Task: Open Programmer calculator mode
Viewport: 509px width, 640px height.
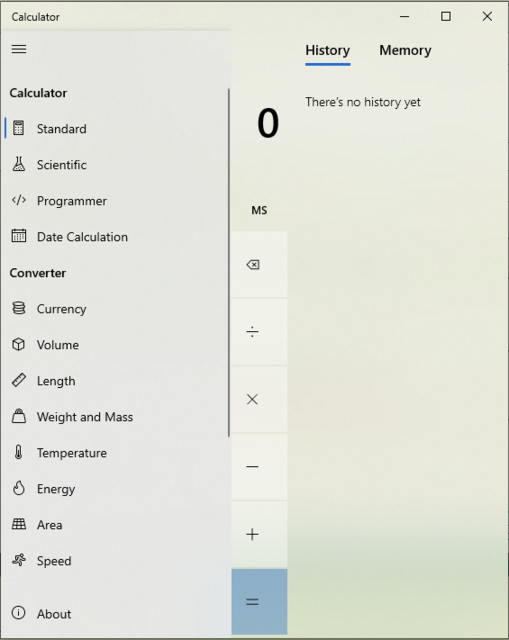Action: [115, 200]
